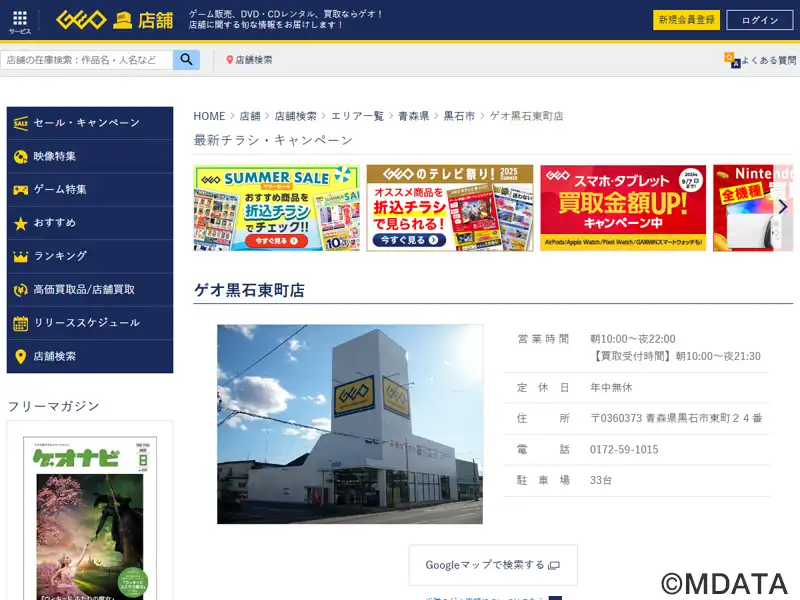The height and width of the screenshot is (600, 800).
Task: Open スマホ・タブレット買取金額UP banner
Action: [623, 208]
